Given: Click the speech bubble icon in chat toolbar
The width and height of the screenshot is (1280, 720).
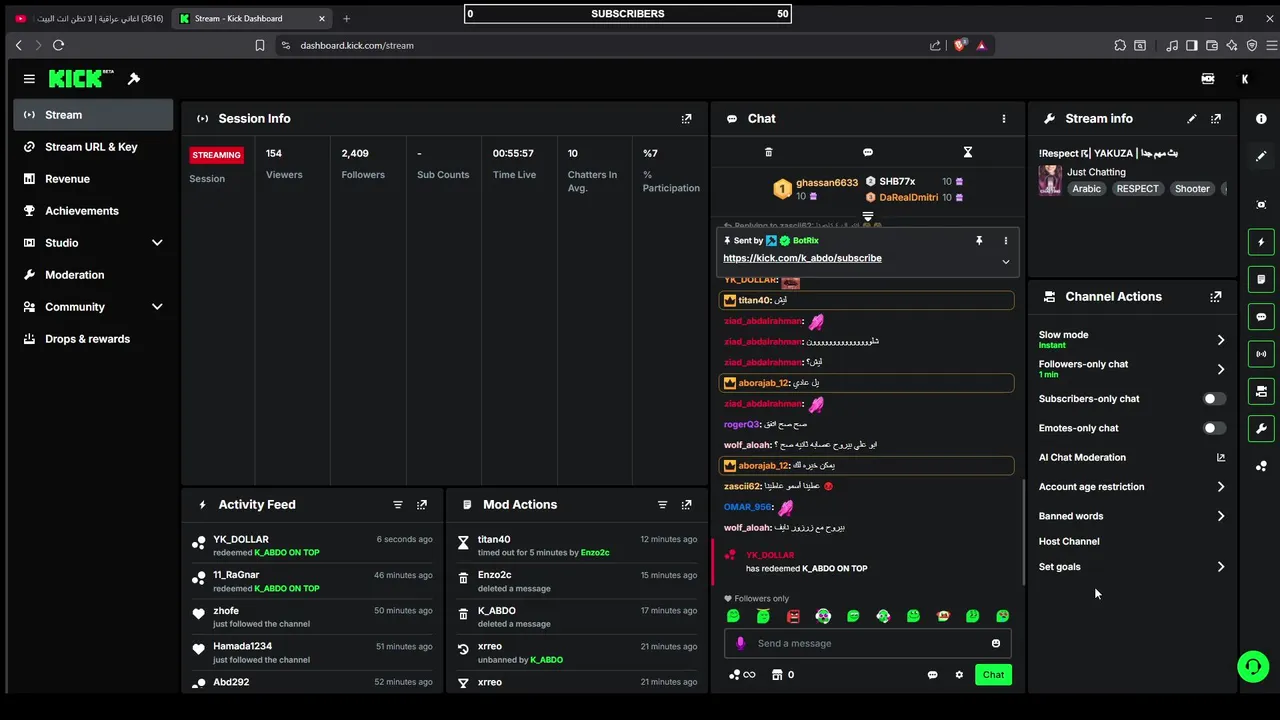Looking at the screenshot, I should (868, 152).
